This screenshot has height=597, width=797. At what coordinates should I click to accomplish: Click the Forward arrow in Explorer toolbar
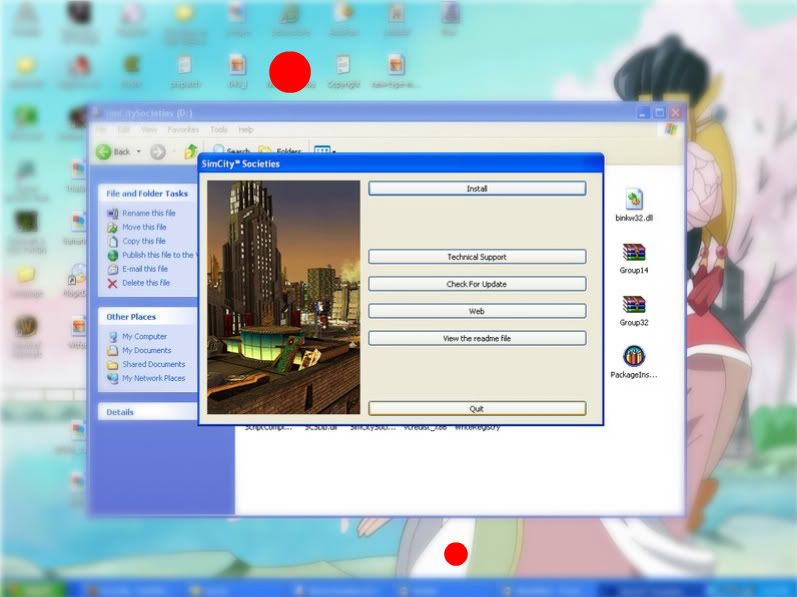pyautogui.click(x=158, y=151)
